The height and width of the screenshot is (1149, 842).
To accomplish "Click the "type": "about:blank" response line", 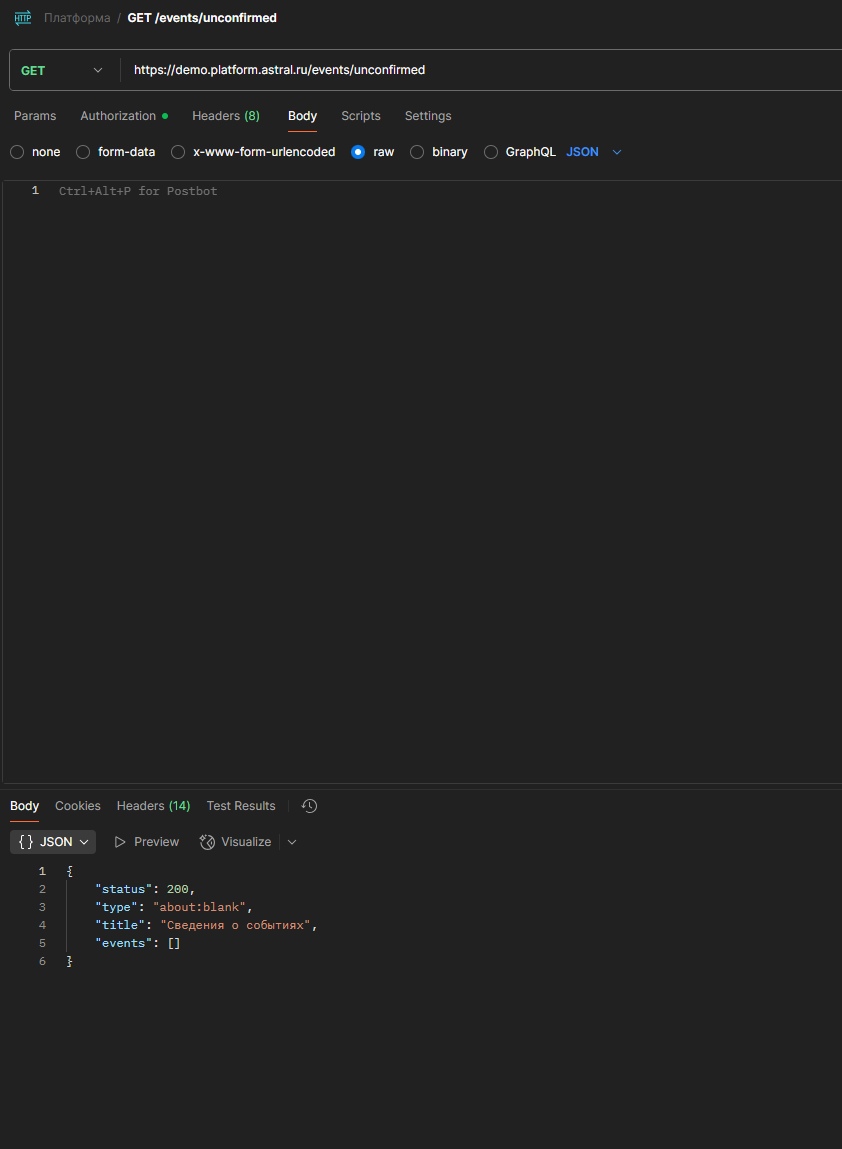I will (x=174, y=907).
